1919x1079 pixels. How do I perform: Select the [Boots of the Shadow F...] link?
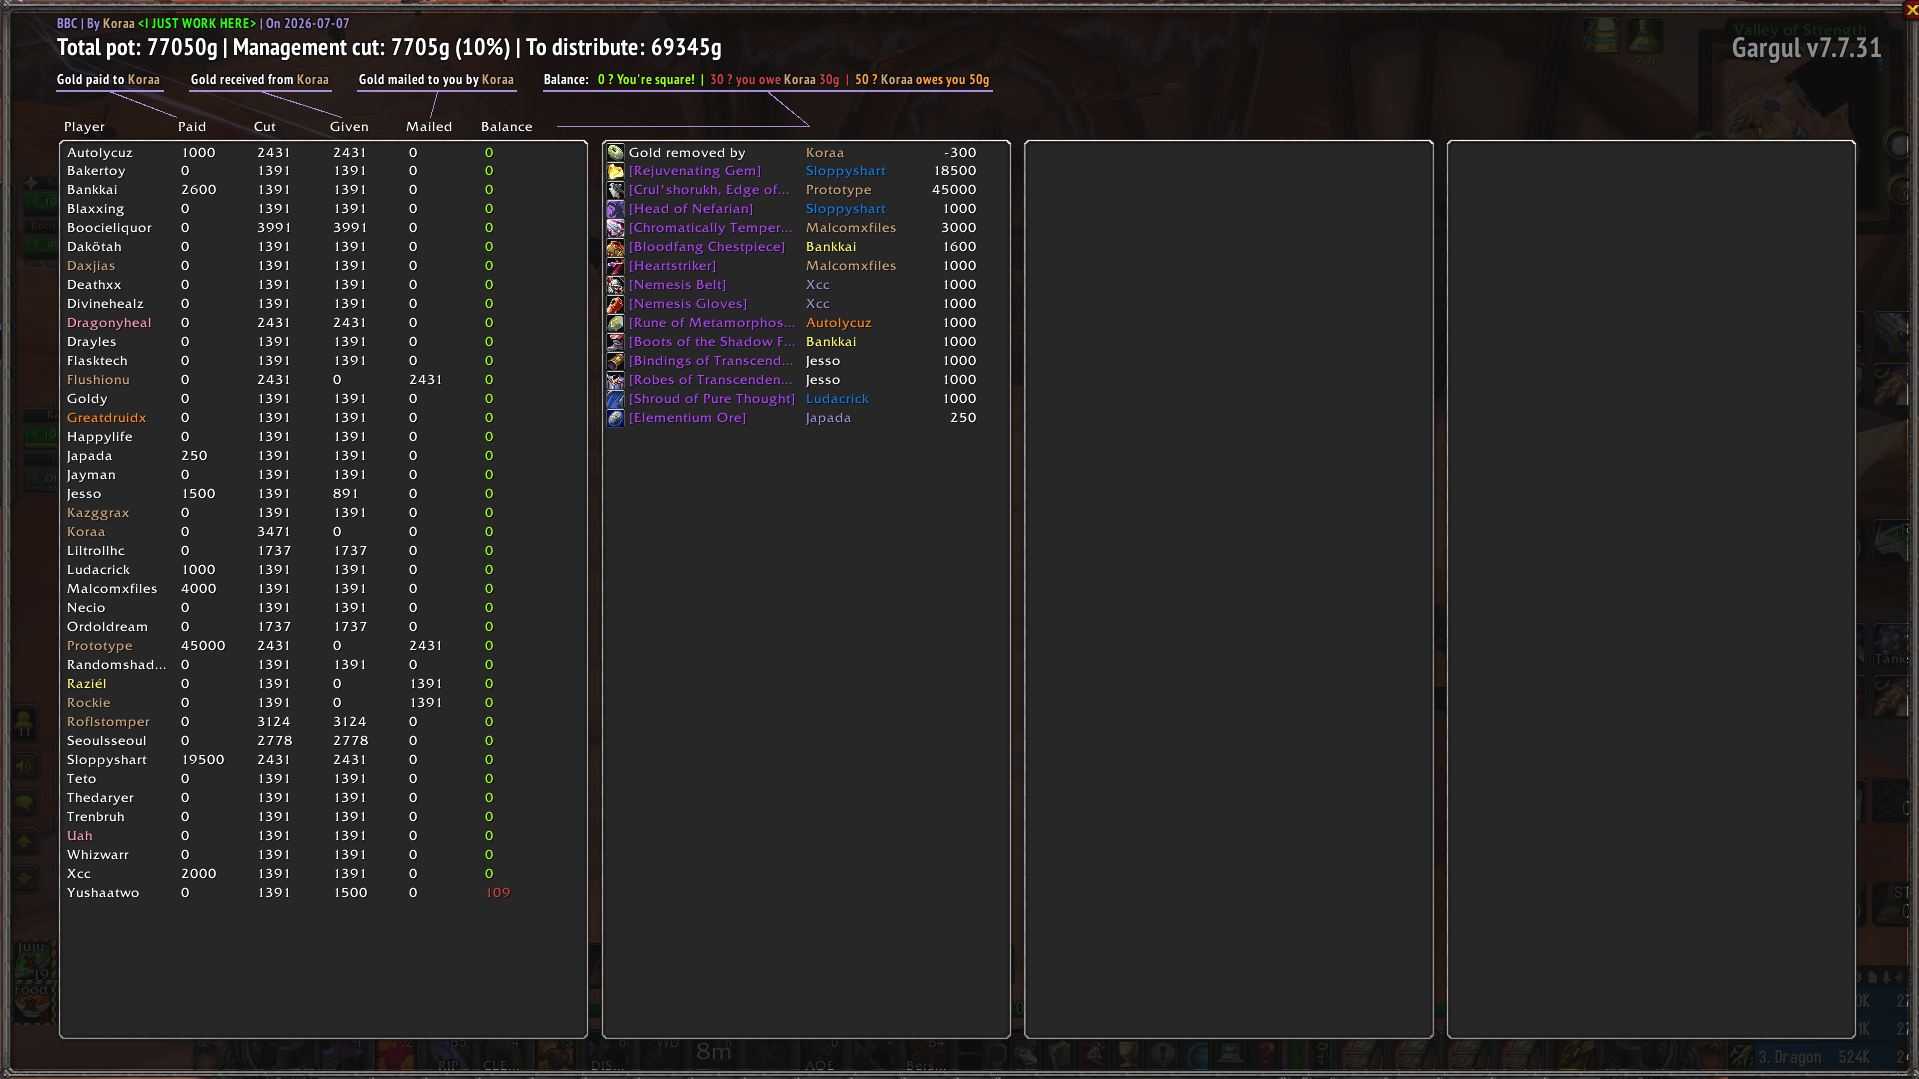712,342
